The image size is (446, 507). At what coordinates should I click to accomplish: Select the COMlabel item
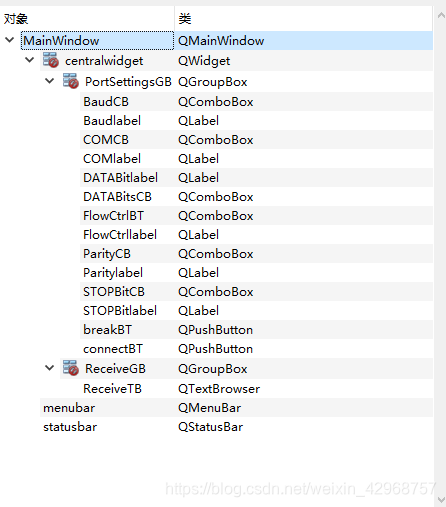(x=112, y=159)
